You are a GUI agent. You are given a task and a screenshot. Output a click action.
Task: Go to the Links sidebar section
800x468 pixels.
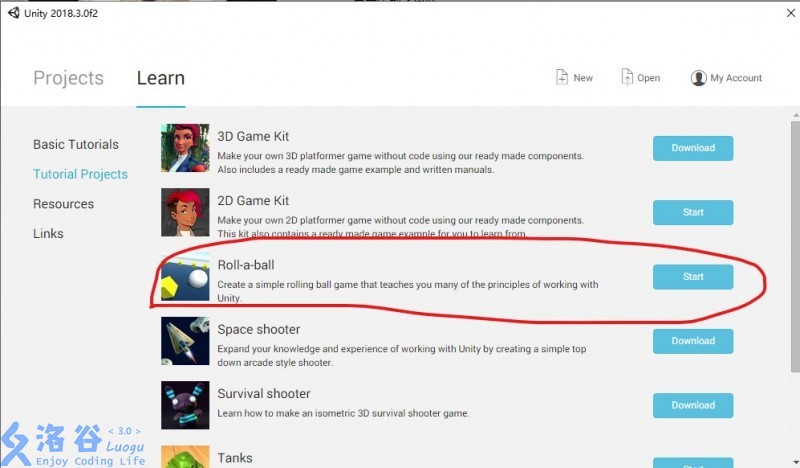(x=48, y=234)
